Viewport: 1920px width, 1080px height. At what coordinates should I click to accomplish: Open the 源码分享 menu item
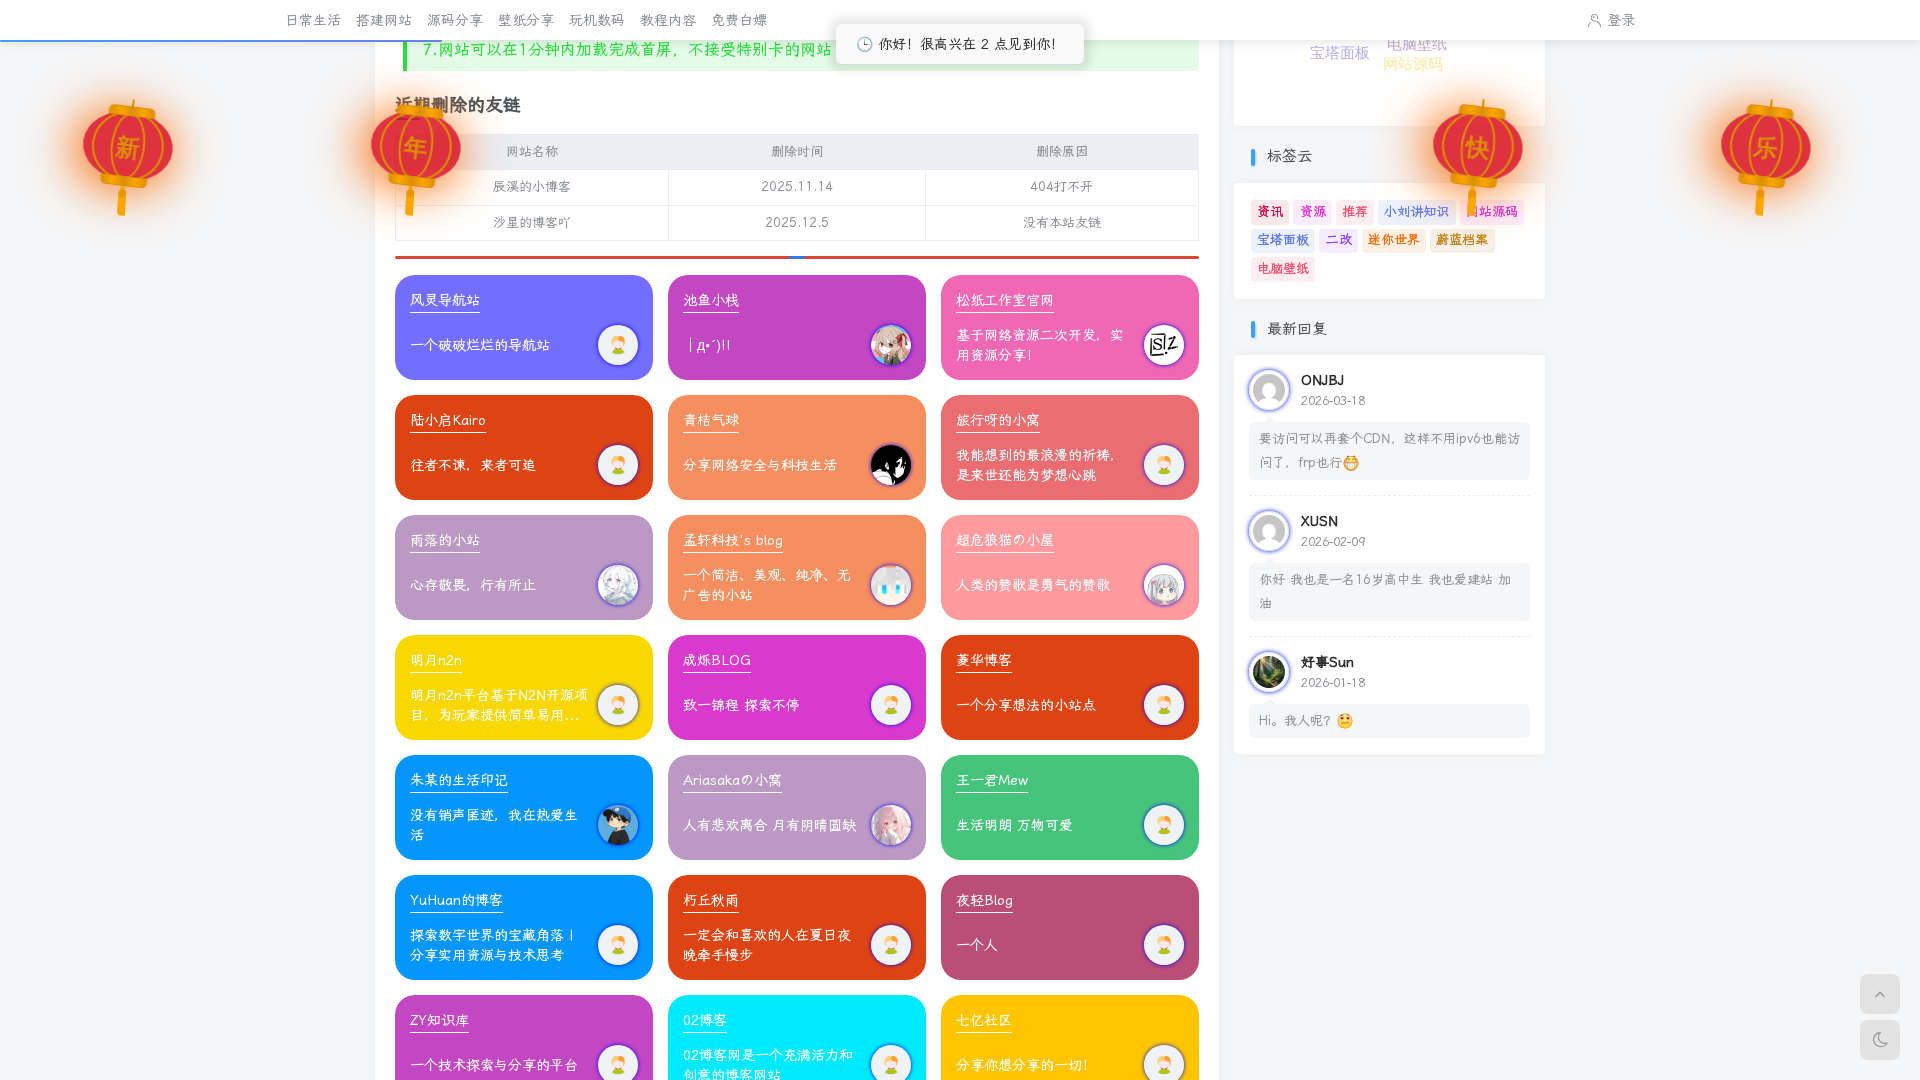click(x=455, y=20)
